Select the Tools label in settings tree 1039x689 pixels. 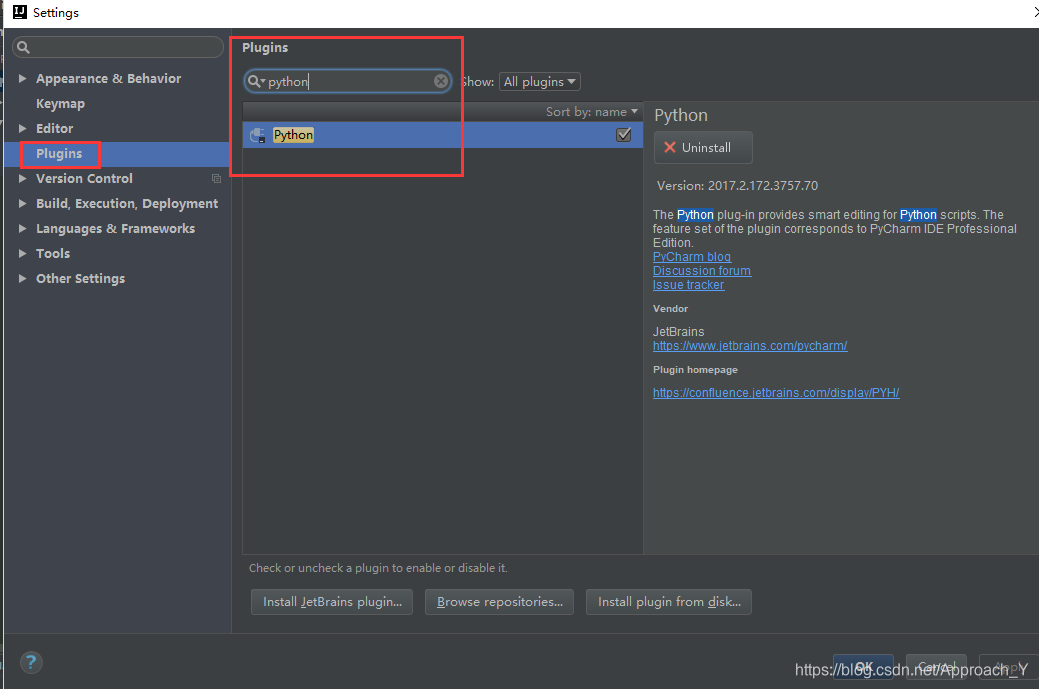pyautogui.click(x=53, y=253)
